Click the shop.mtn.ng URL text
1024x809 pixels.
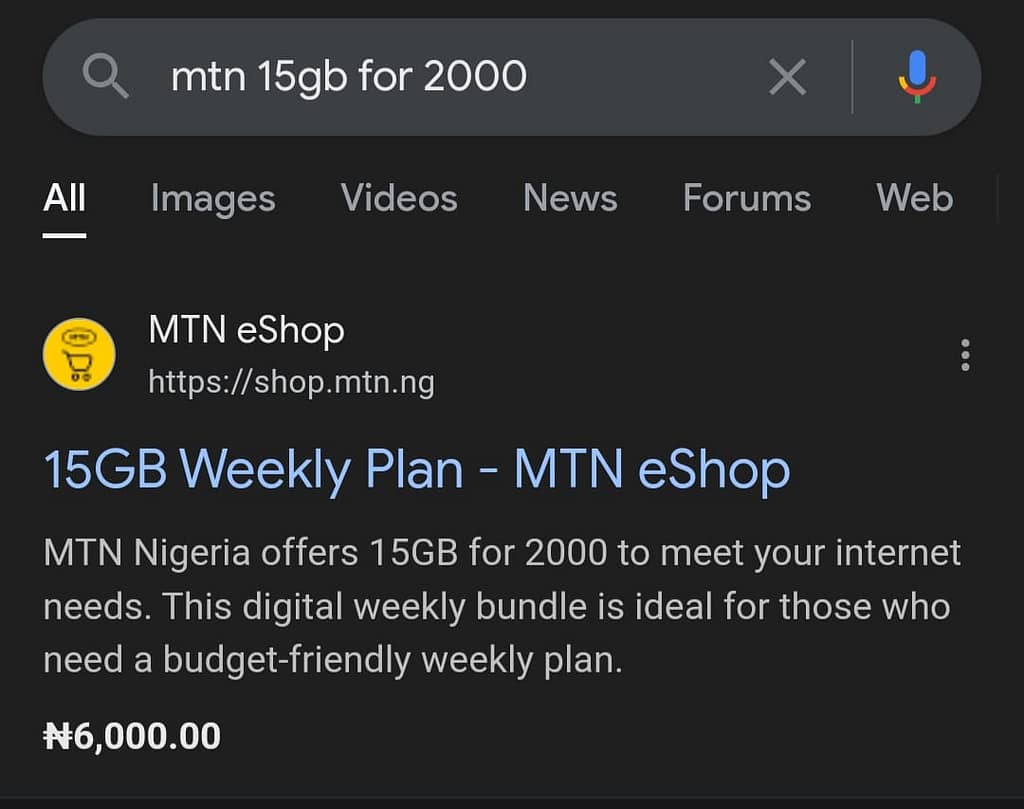pos(291,382)
